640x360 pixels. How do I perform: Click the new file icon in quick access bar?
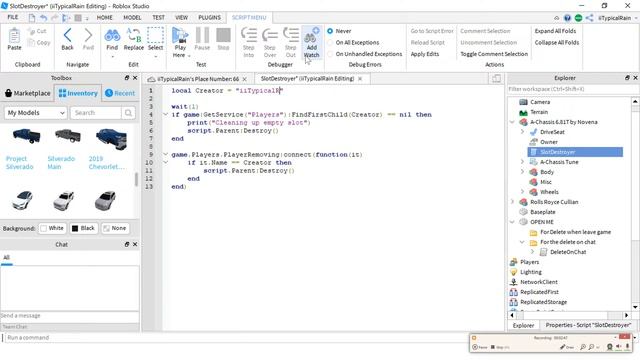31,18
